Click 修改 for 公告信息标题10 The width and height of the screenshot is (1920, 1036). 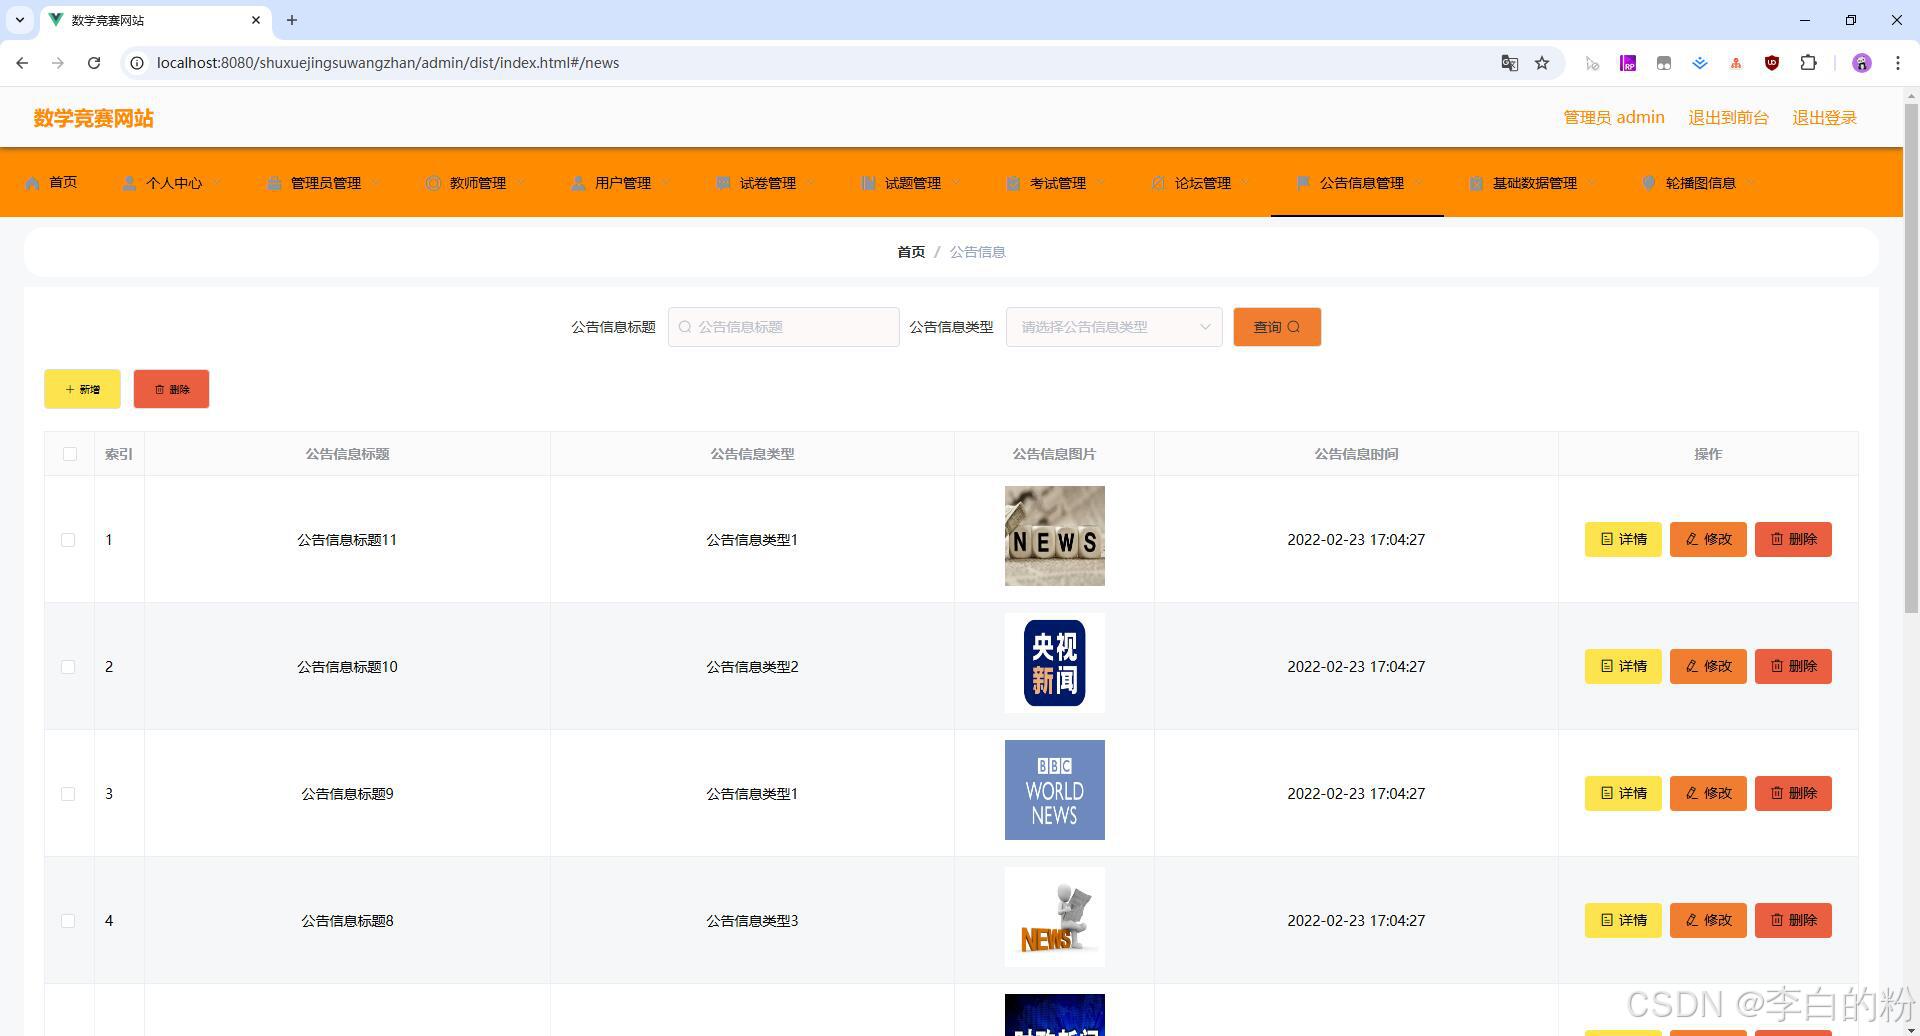click(1708, 666)
